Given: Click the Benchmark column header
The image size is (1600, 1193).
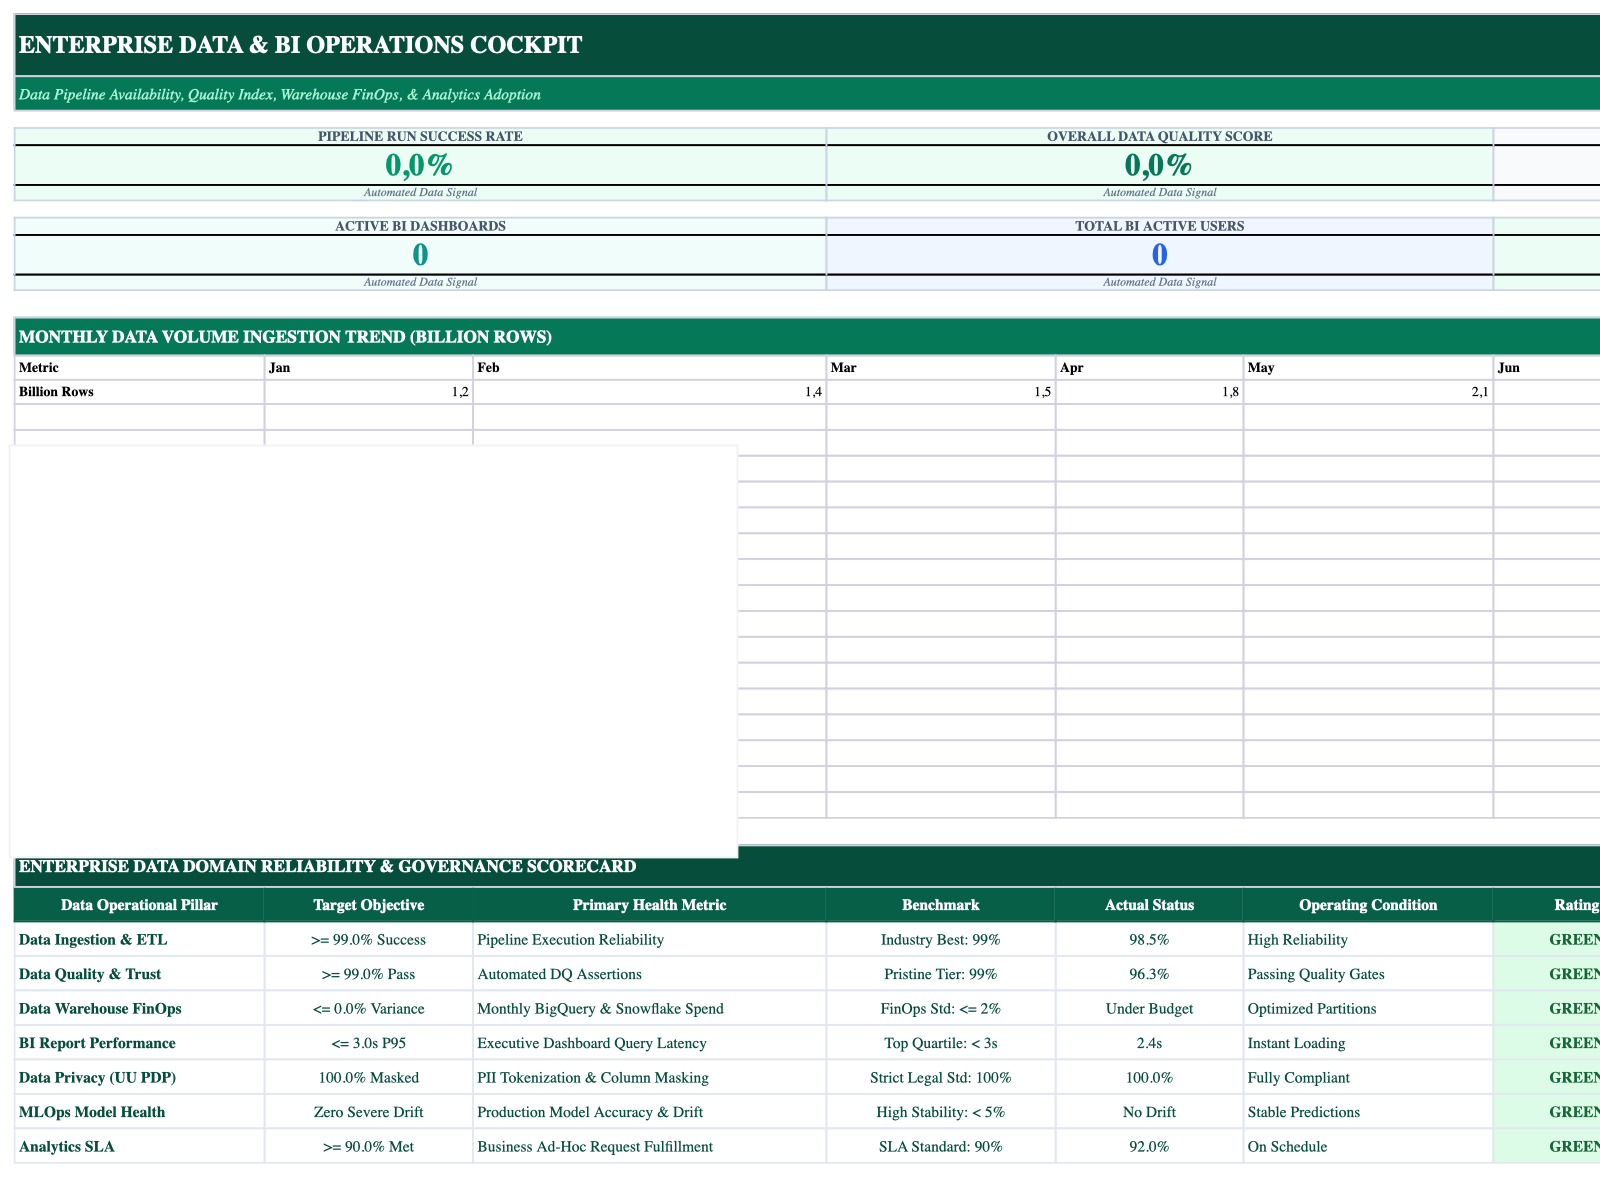Looking at the screenshot, I should [x=941, y=905].
